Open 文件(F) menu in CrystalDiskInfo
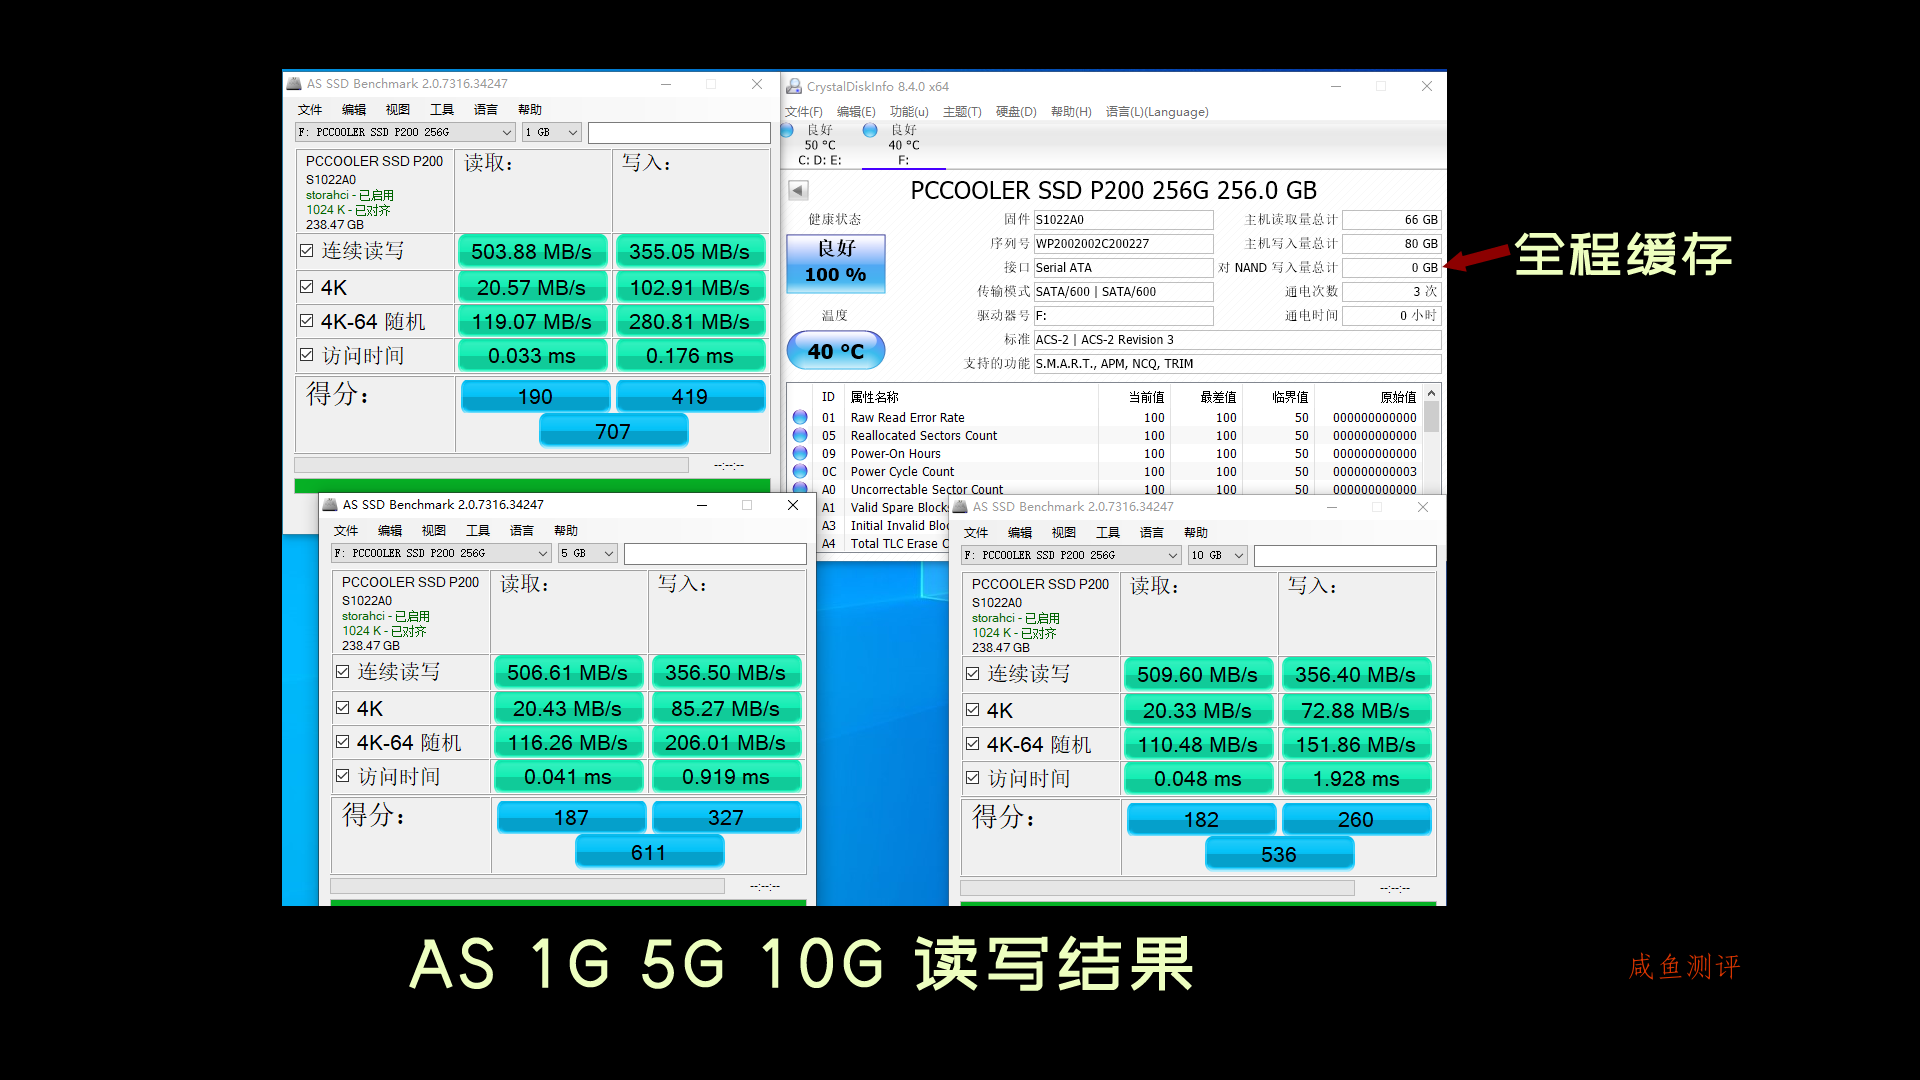Viewport: 1920px width, 1080px height. pos(804,112)
